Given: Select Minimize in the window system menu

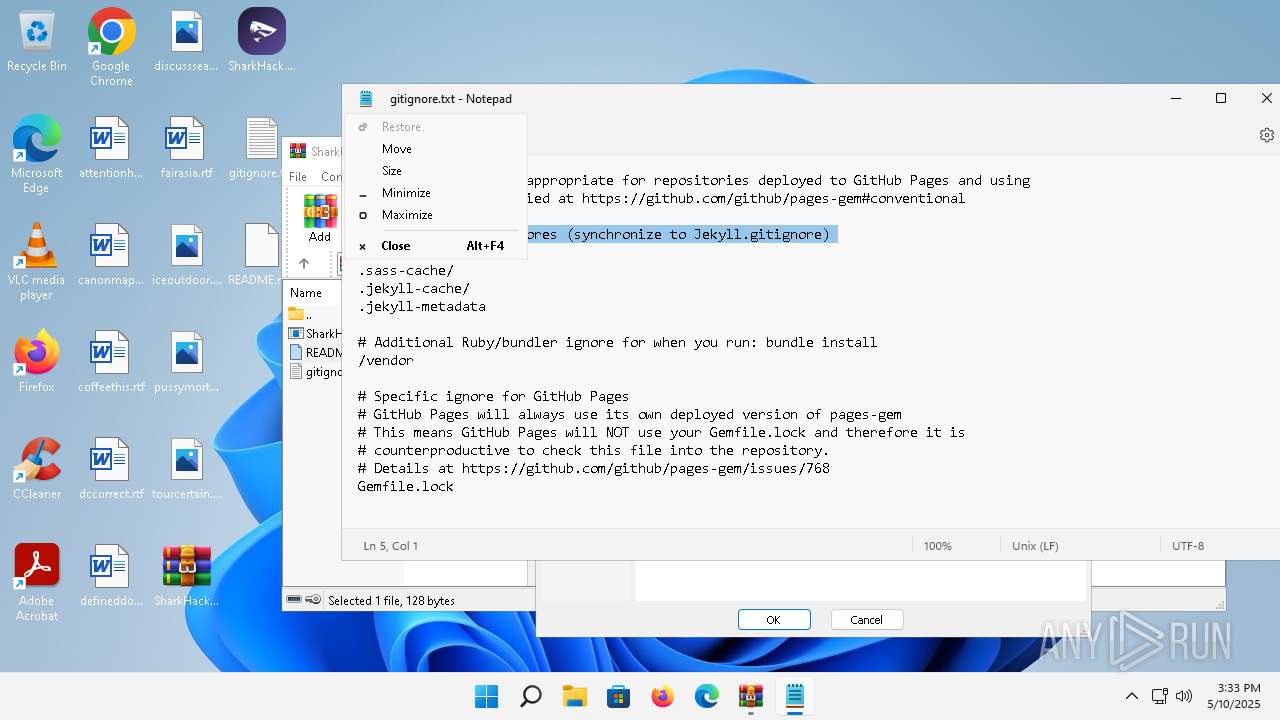Looking at the screenshot, I should coord(435,193).
